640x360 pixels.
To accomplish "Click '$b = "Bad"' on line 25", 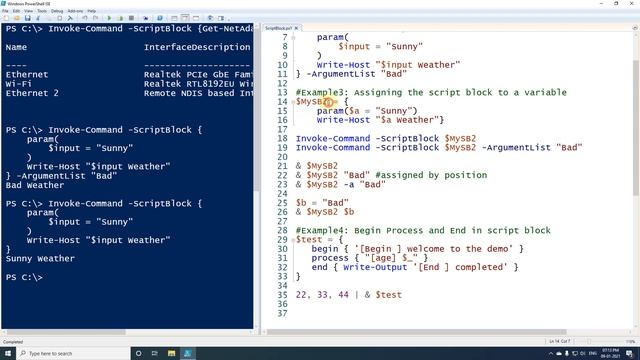I will click(x=322, y=203).
